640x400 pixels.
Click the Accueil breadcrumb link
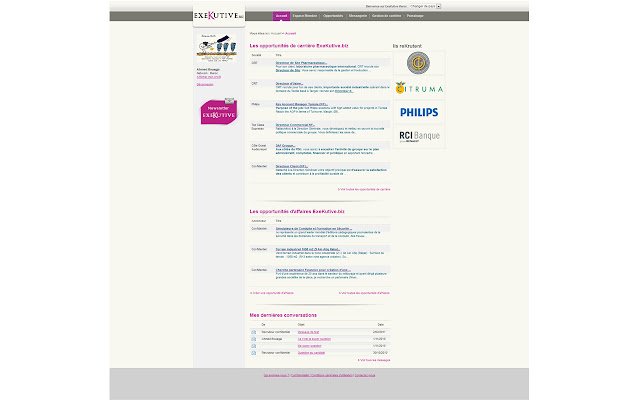291,33
